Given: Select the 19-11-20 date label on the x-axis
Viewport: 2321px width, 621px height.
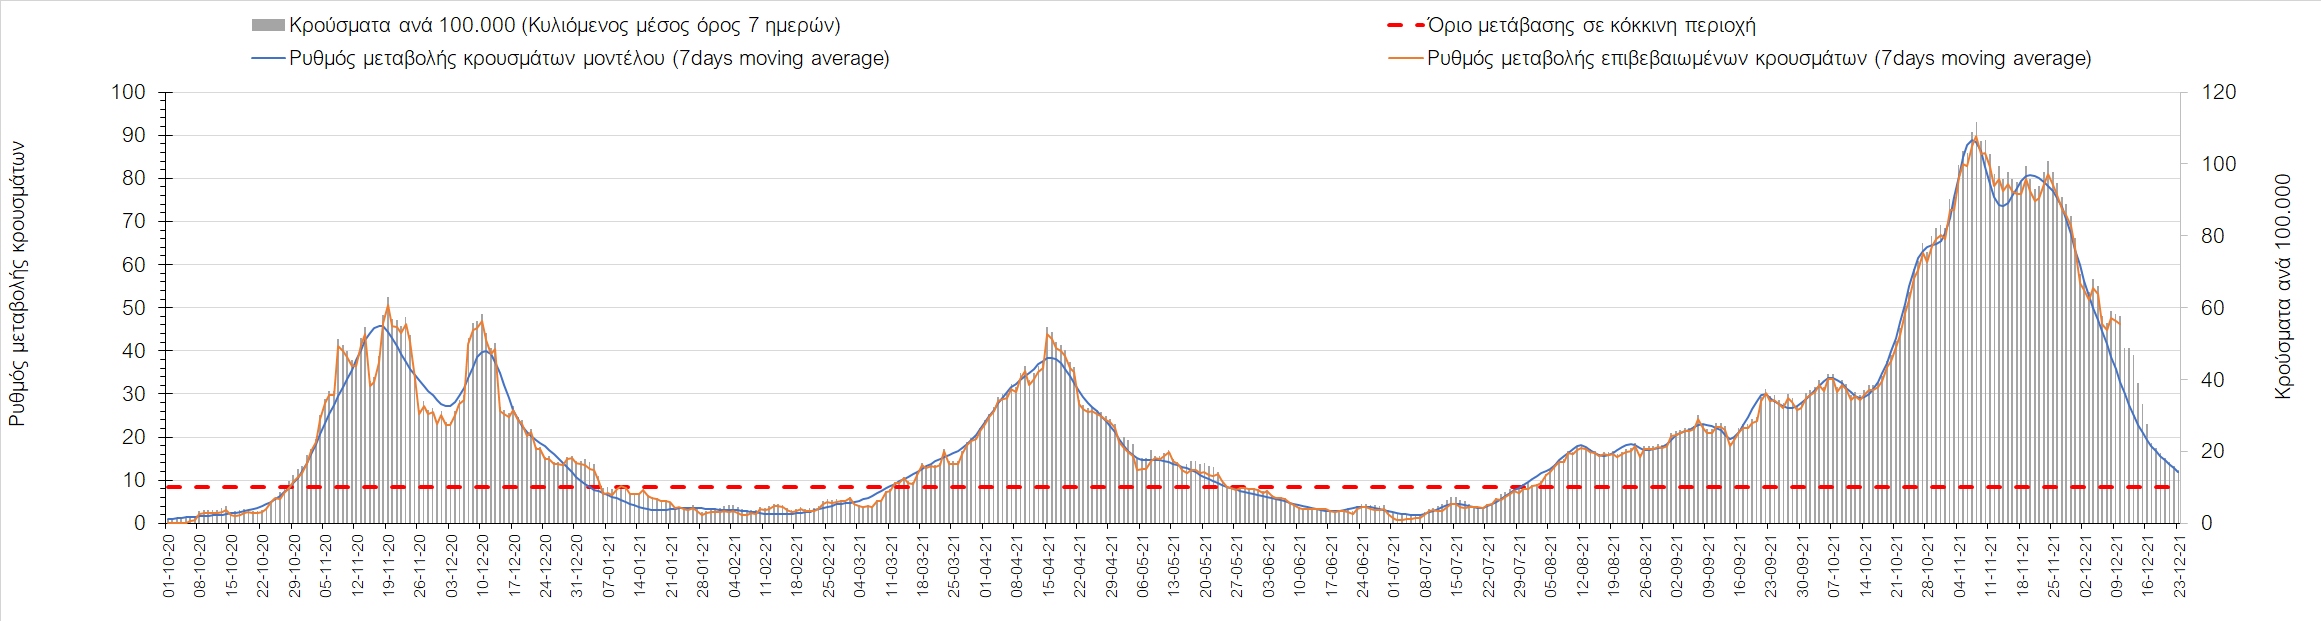Looking at the screenshot, I should point(389,566).
